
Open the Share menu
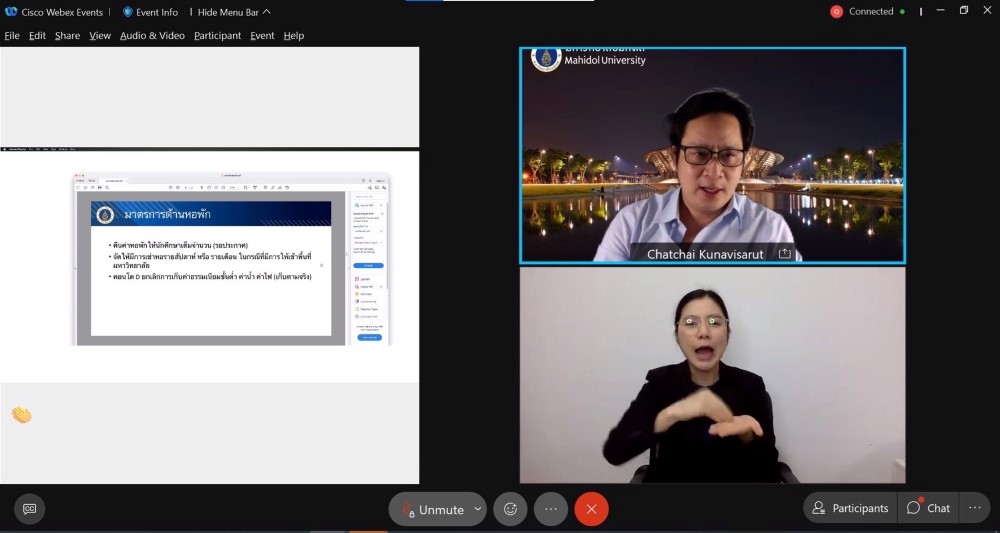(x=67, y=36)
